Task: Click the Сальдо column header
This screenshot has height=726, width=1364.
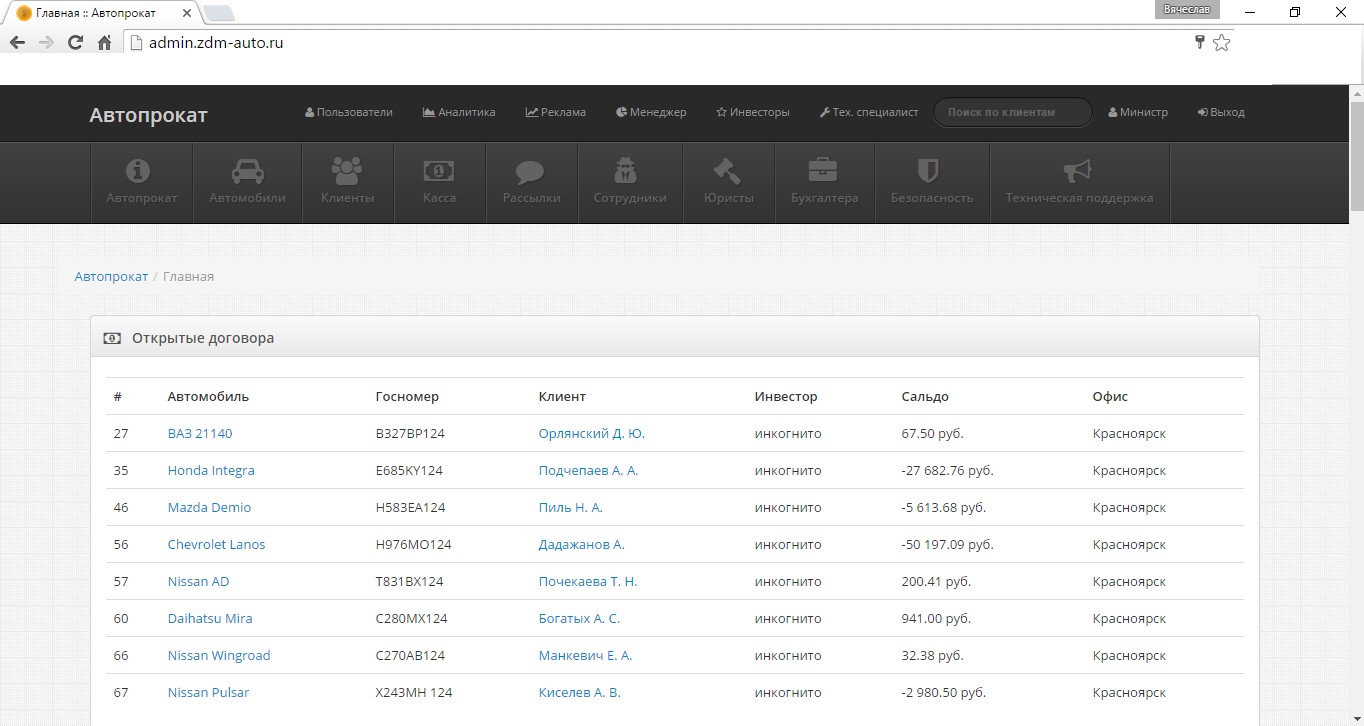Action: pos(925,396)
